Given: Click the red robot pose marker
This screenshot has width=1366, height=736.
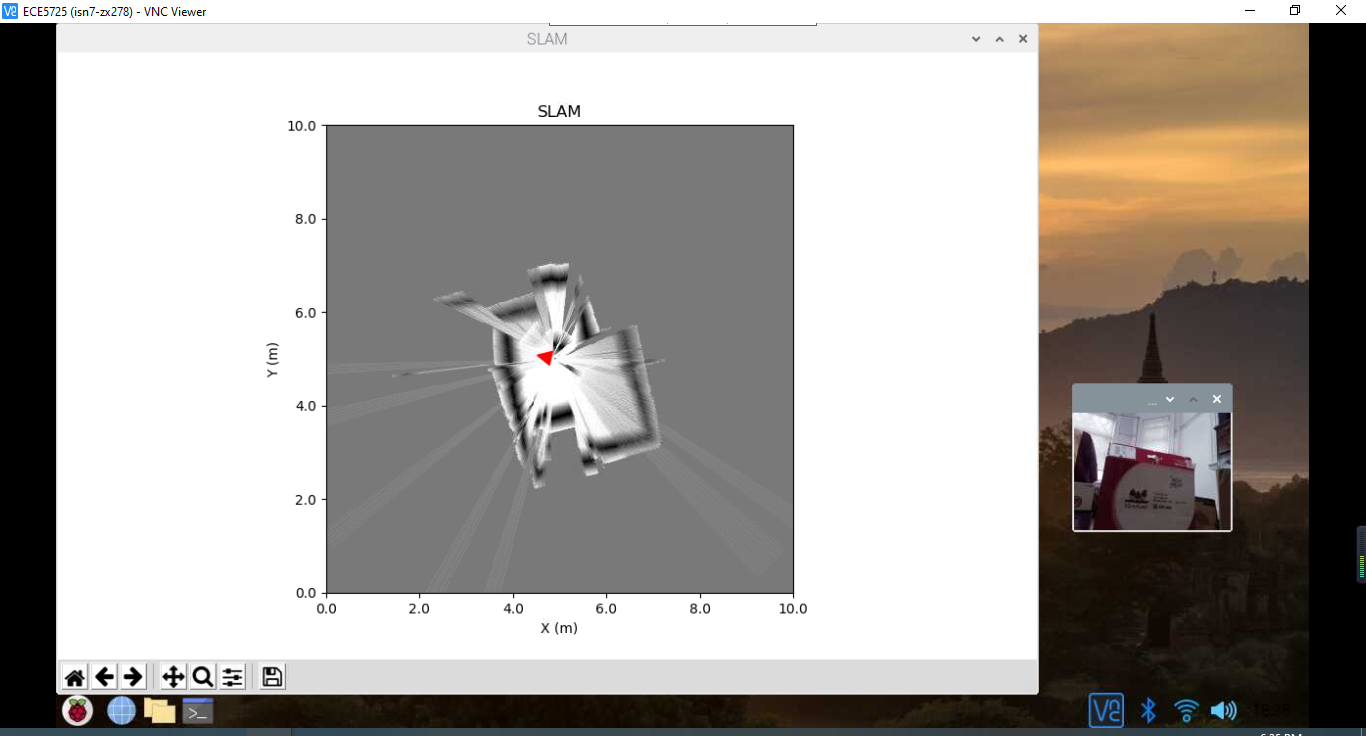Looking at the screenshot, I should click(546, 357).
